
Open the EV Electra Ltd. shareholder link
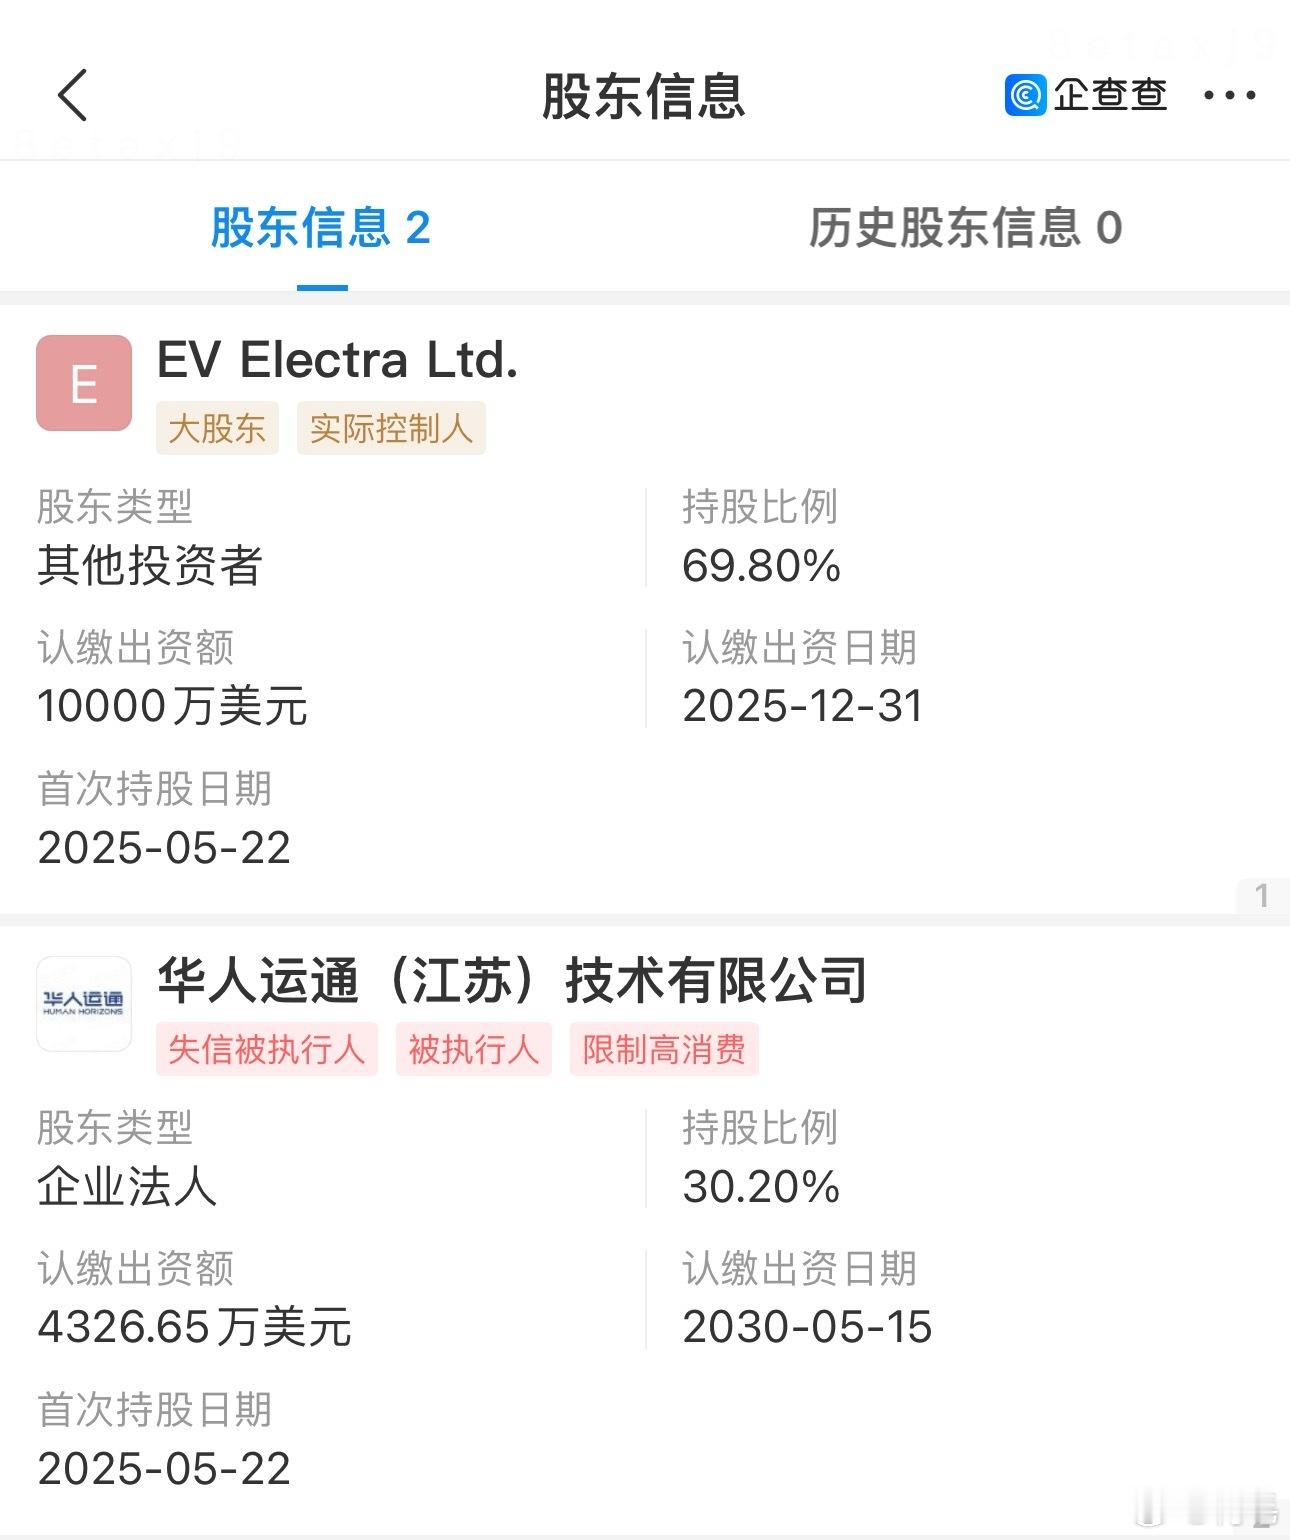coord(338,360)
